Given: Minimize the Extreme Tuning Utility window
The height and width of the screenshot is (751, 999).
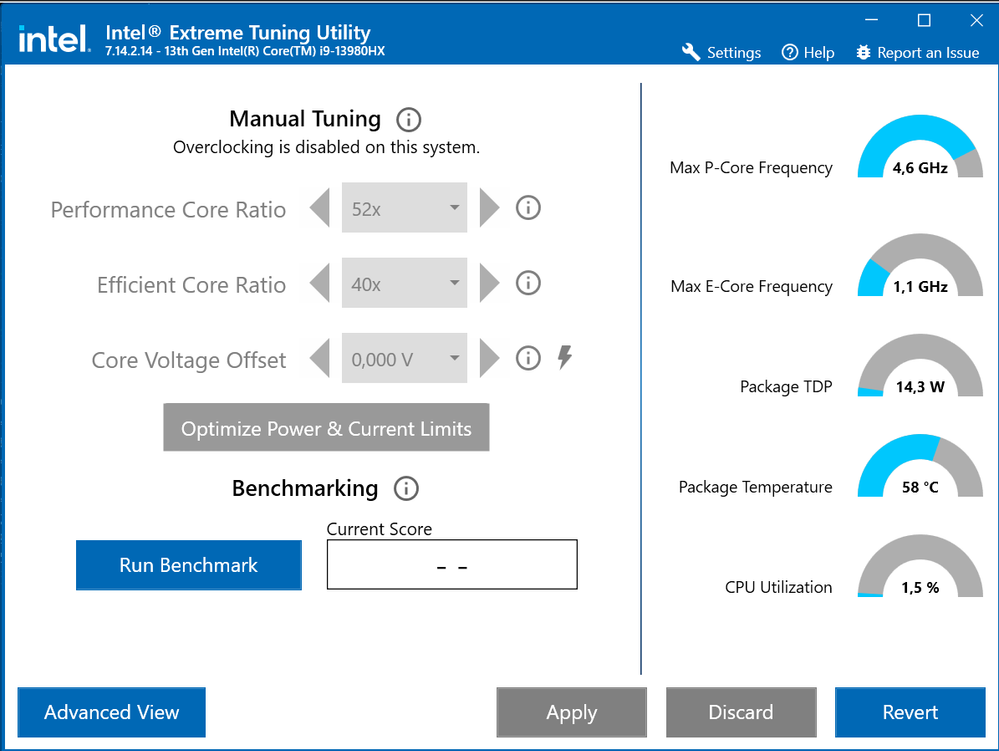Looking at the screenshot, I should point(872,20).
